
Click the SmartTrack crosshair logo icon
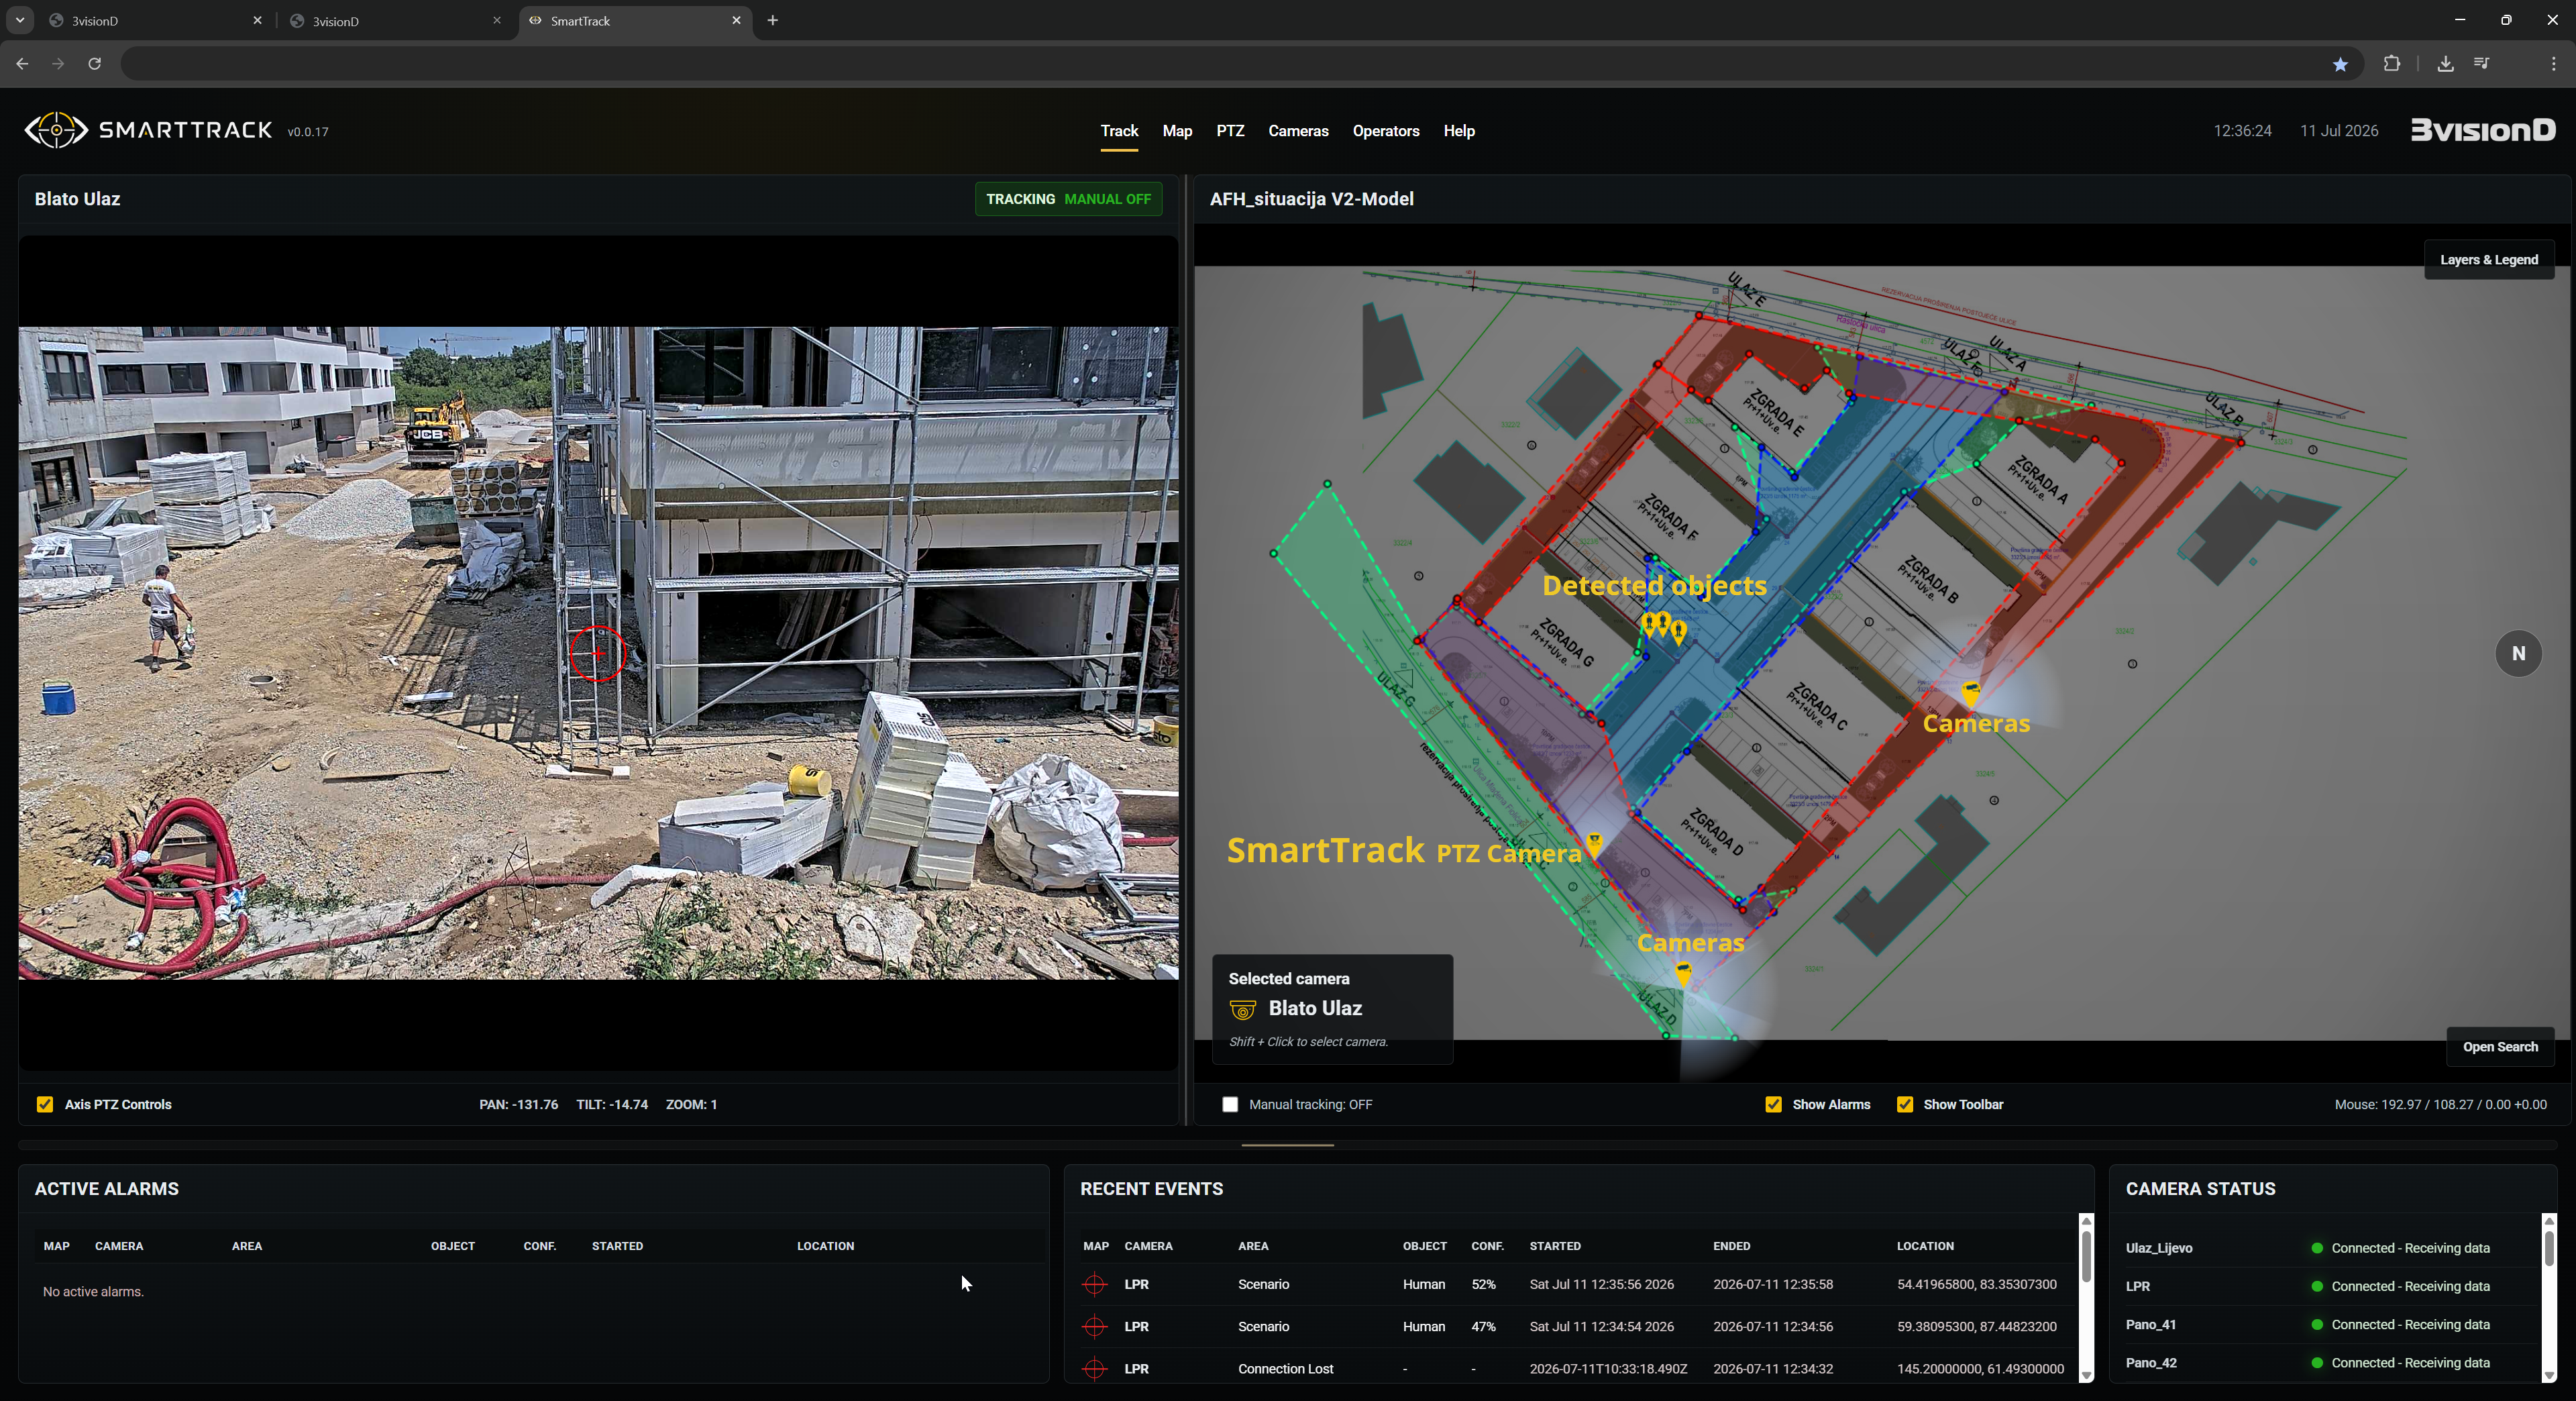point(56,130)
